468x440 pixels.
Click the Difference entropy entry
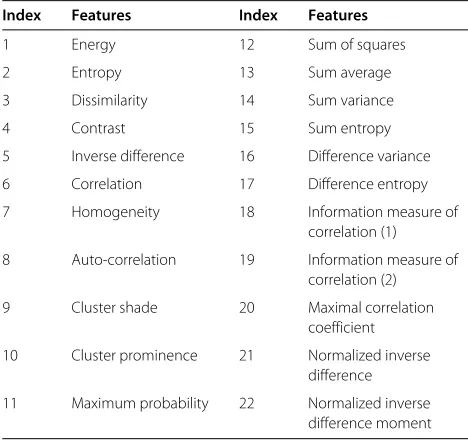[x=368, y=185]
